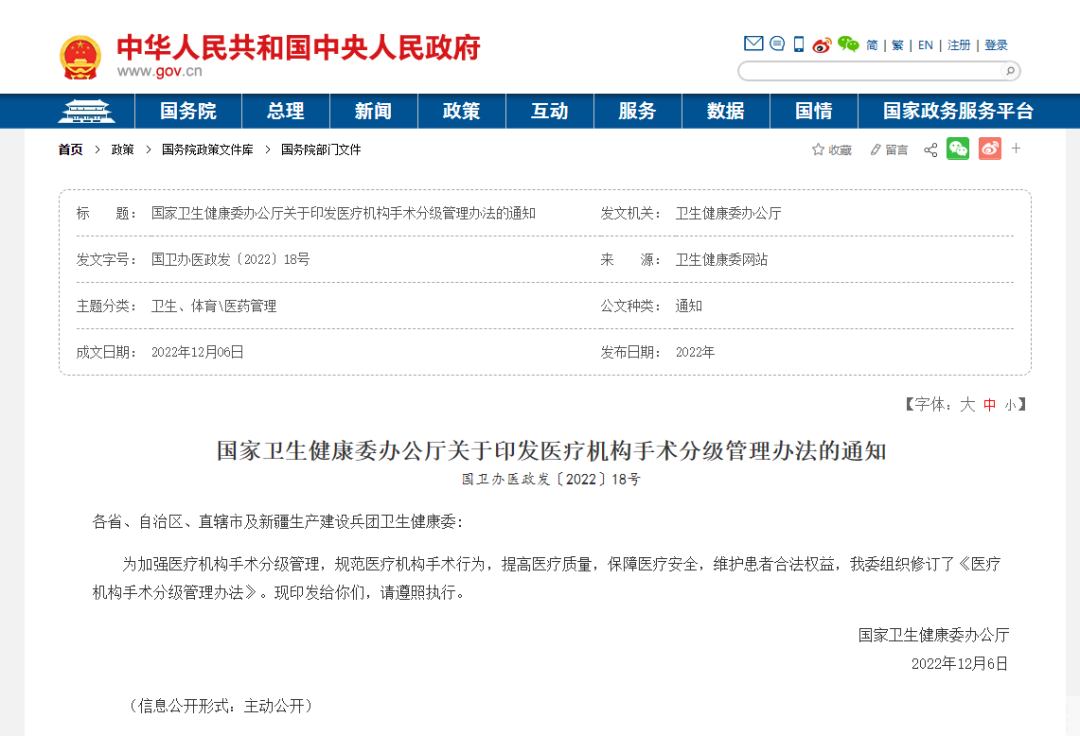Expand more share options plus sign
Image resolution: width=1080 pixels, height=736 pixels.
1016,149
